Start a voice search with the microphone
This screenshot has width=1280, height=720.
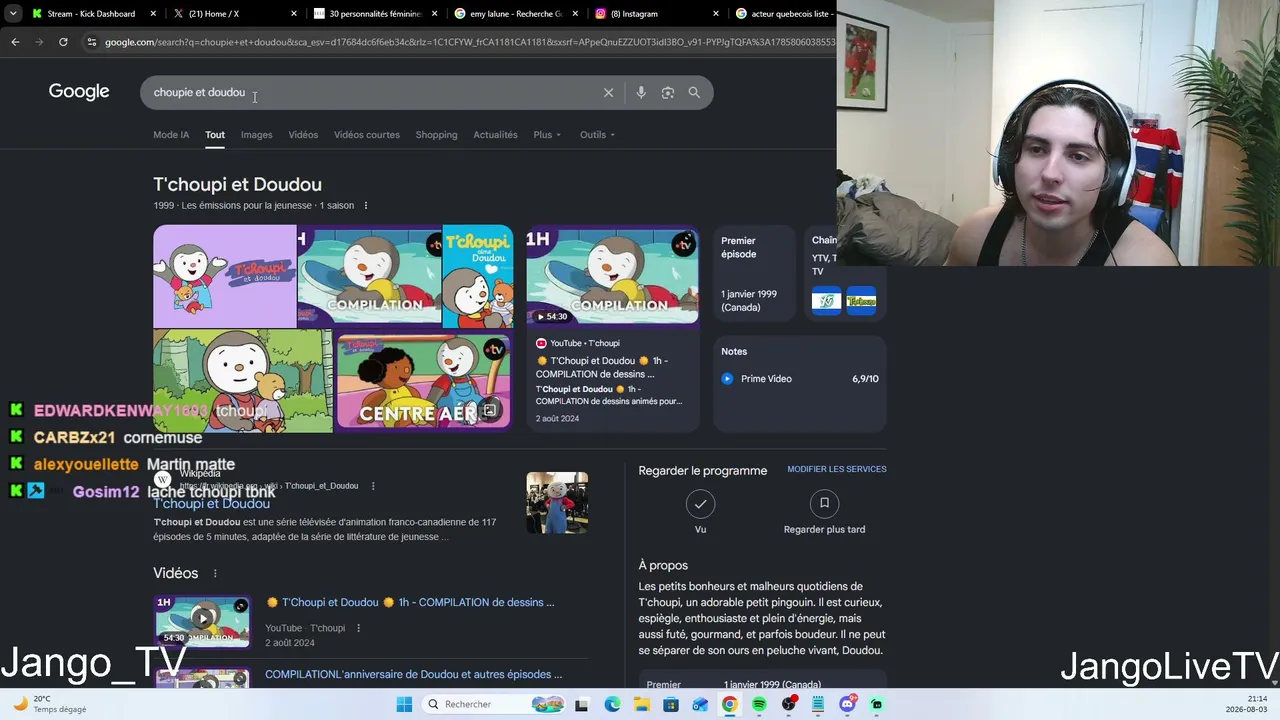pyautogui.click(x=641, y=92)
